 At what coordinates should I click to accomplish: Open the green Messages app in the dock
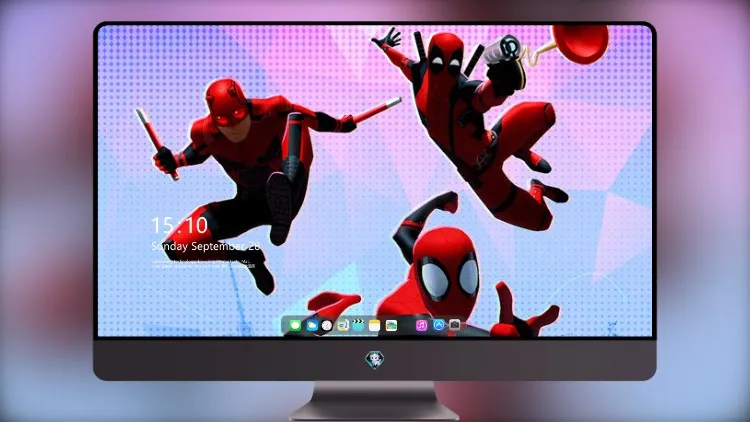pos(295,325)
